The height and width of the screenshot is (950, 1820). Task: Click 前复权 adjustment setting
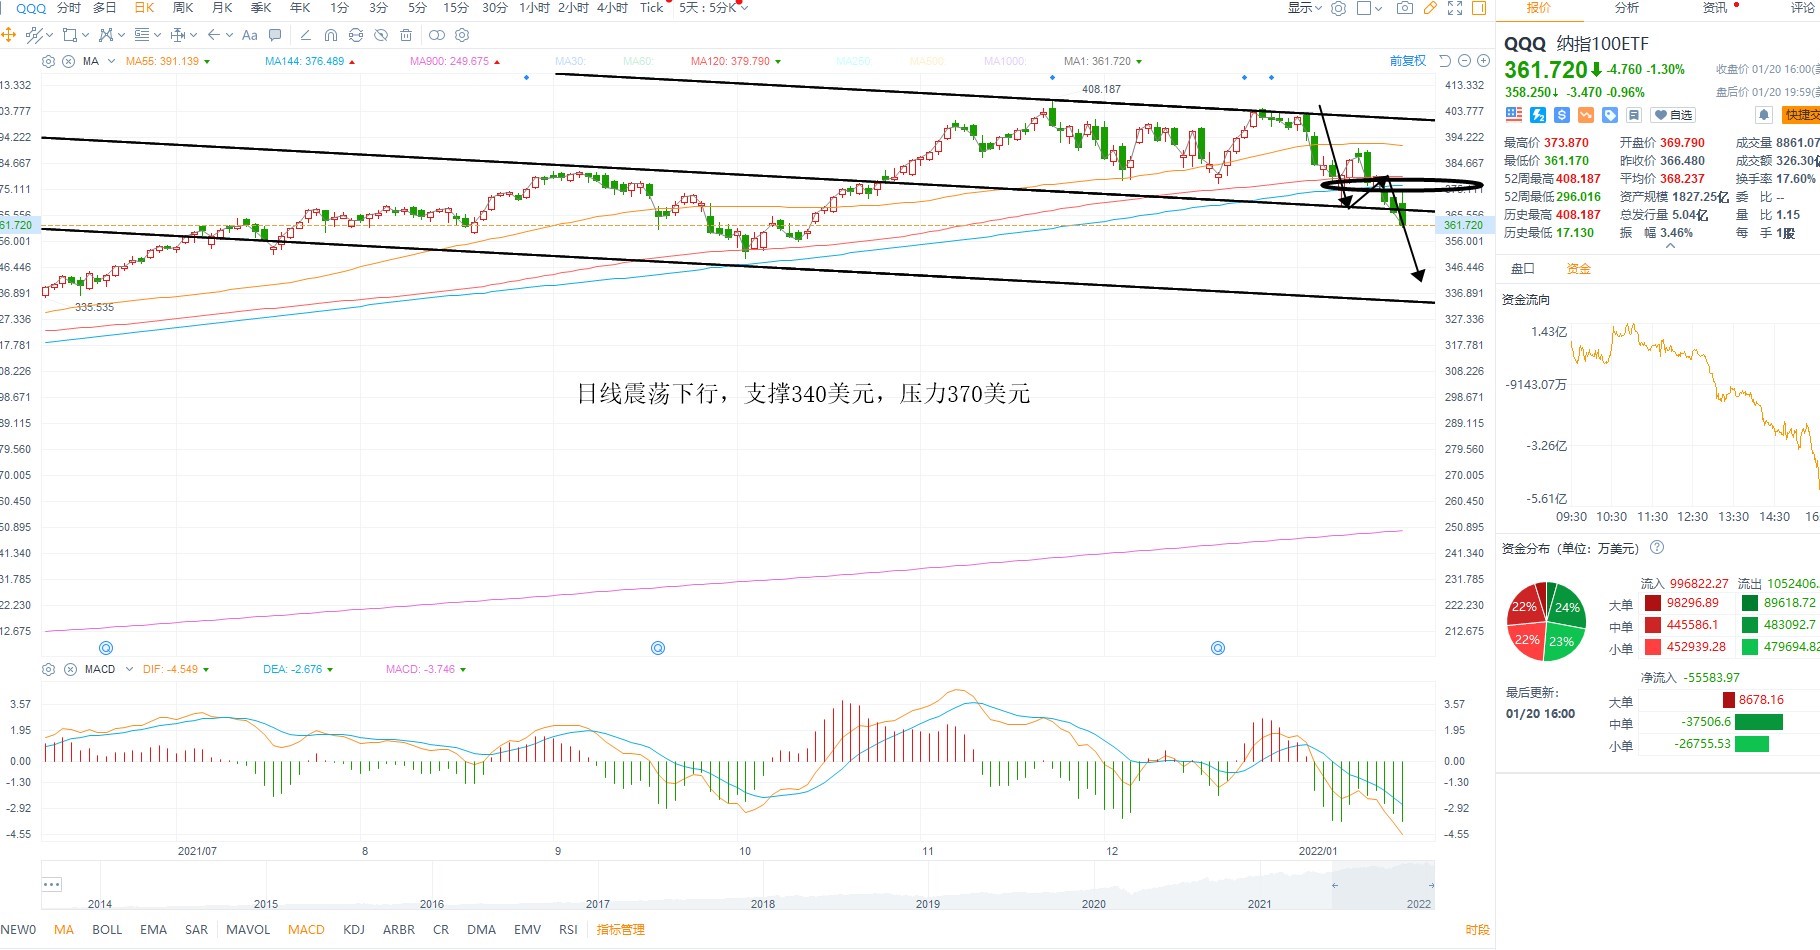click(x=1408, y=61)
